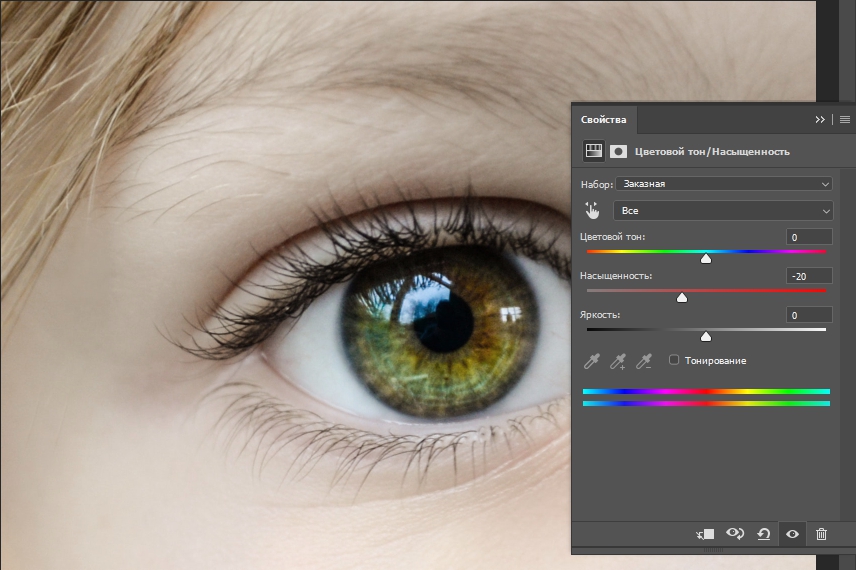Open the Набор preset dropdown
This screenshot has height=570, width=856.
(724, 184)
